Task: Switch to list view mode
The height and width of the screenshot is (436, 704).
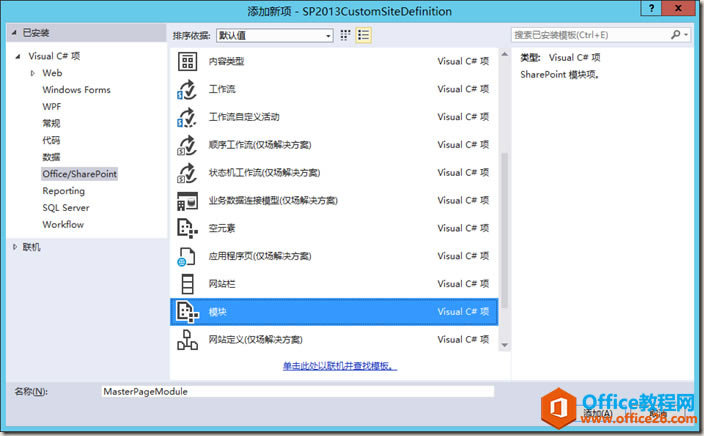Action: (x=363, y=35)
